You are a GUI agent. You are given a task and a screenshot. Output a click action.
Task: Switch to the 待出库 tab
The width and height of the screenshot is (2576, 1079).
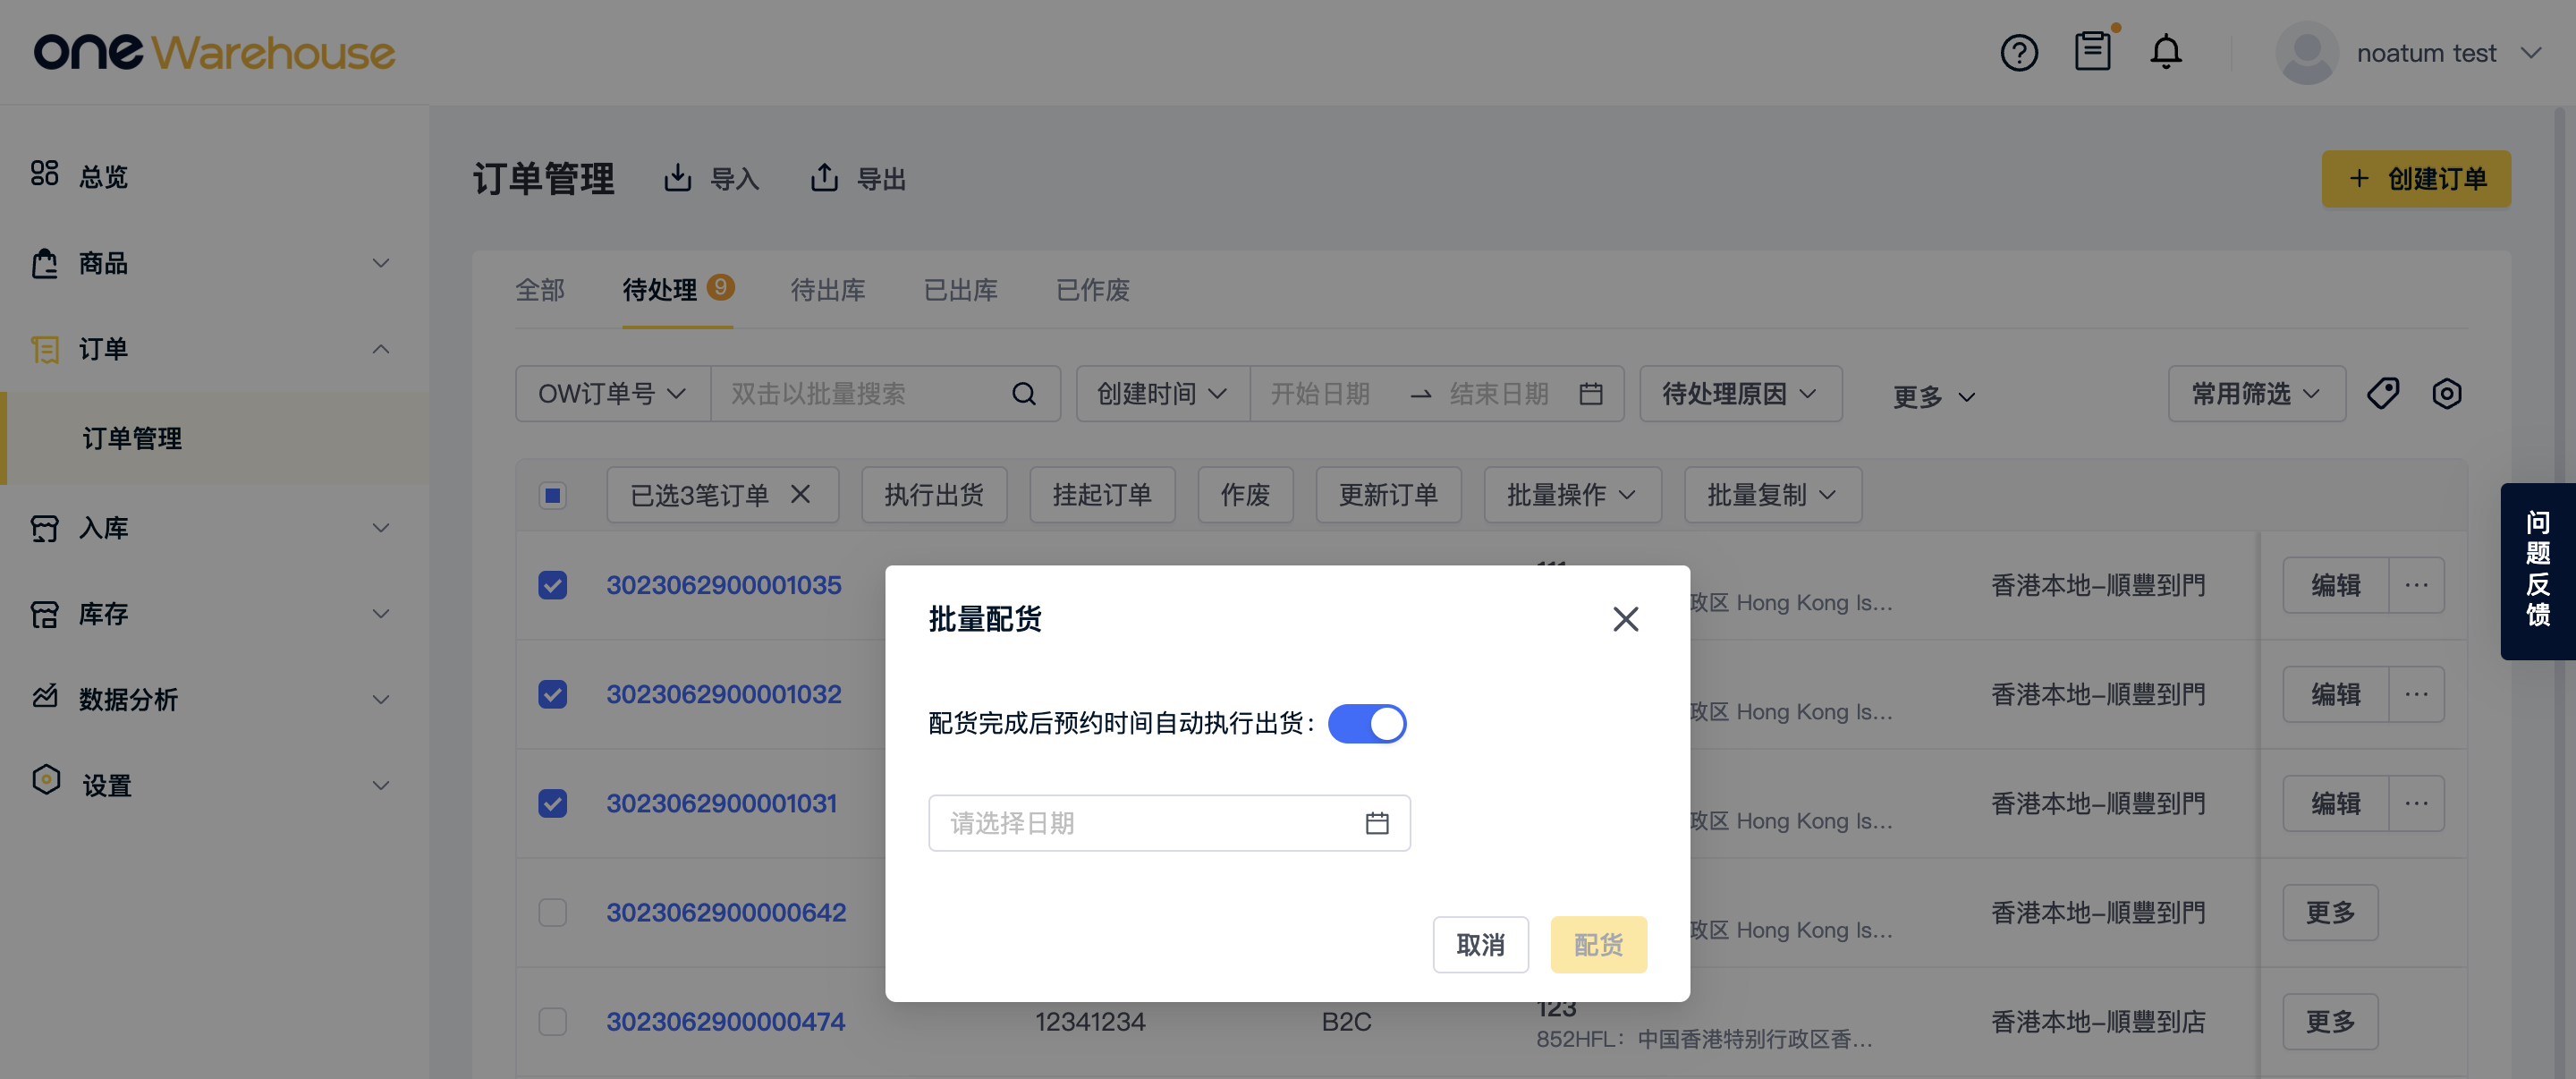click(x=828, y=290)
